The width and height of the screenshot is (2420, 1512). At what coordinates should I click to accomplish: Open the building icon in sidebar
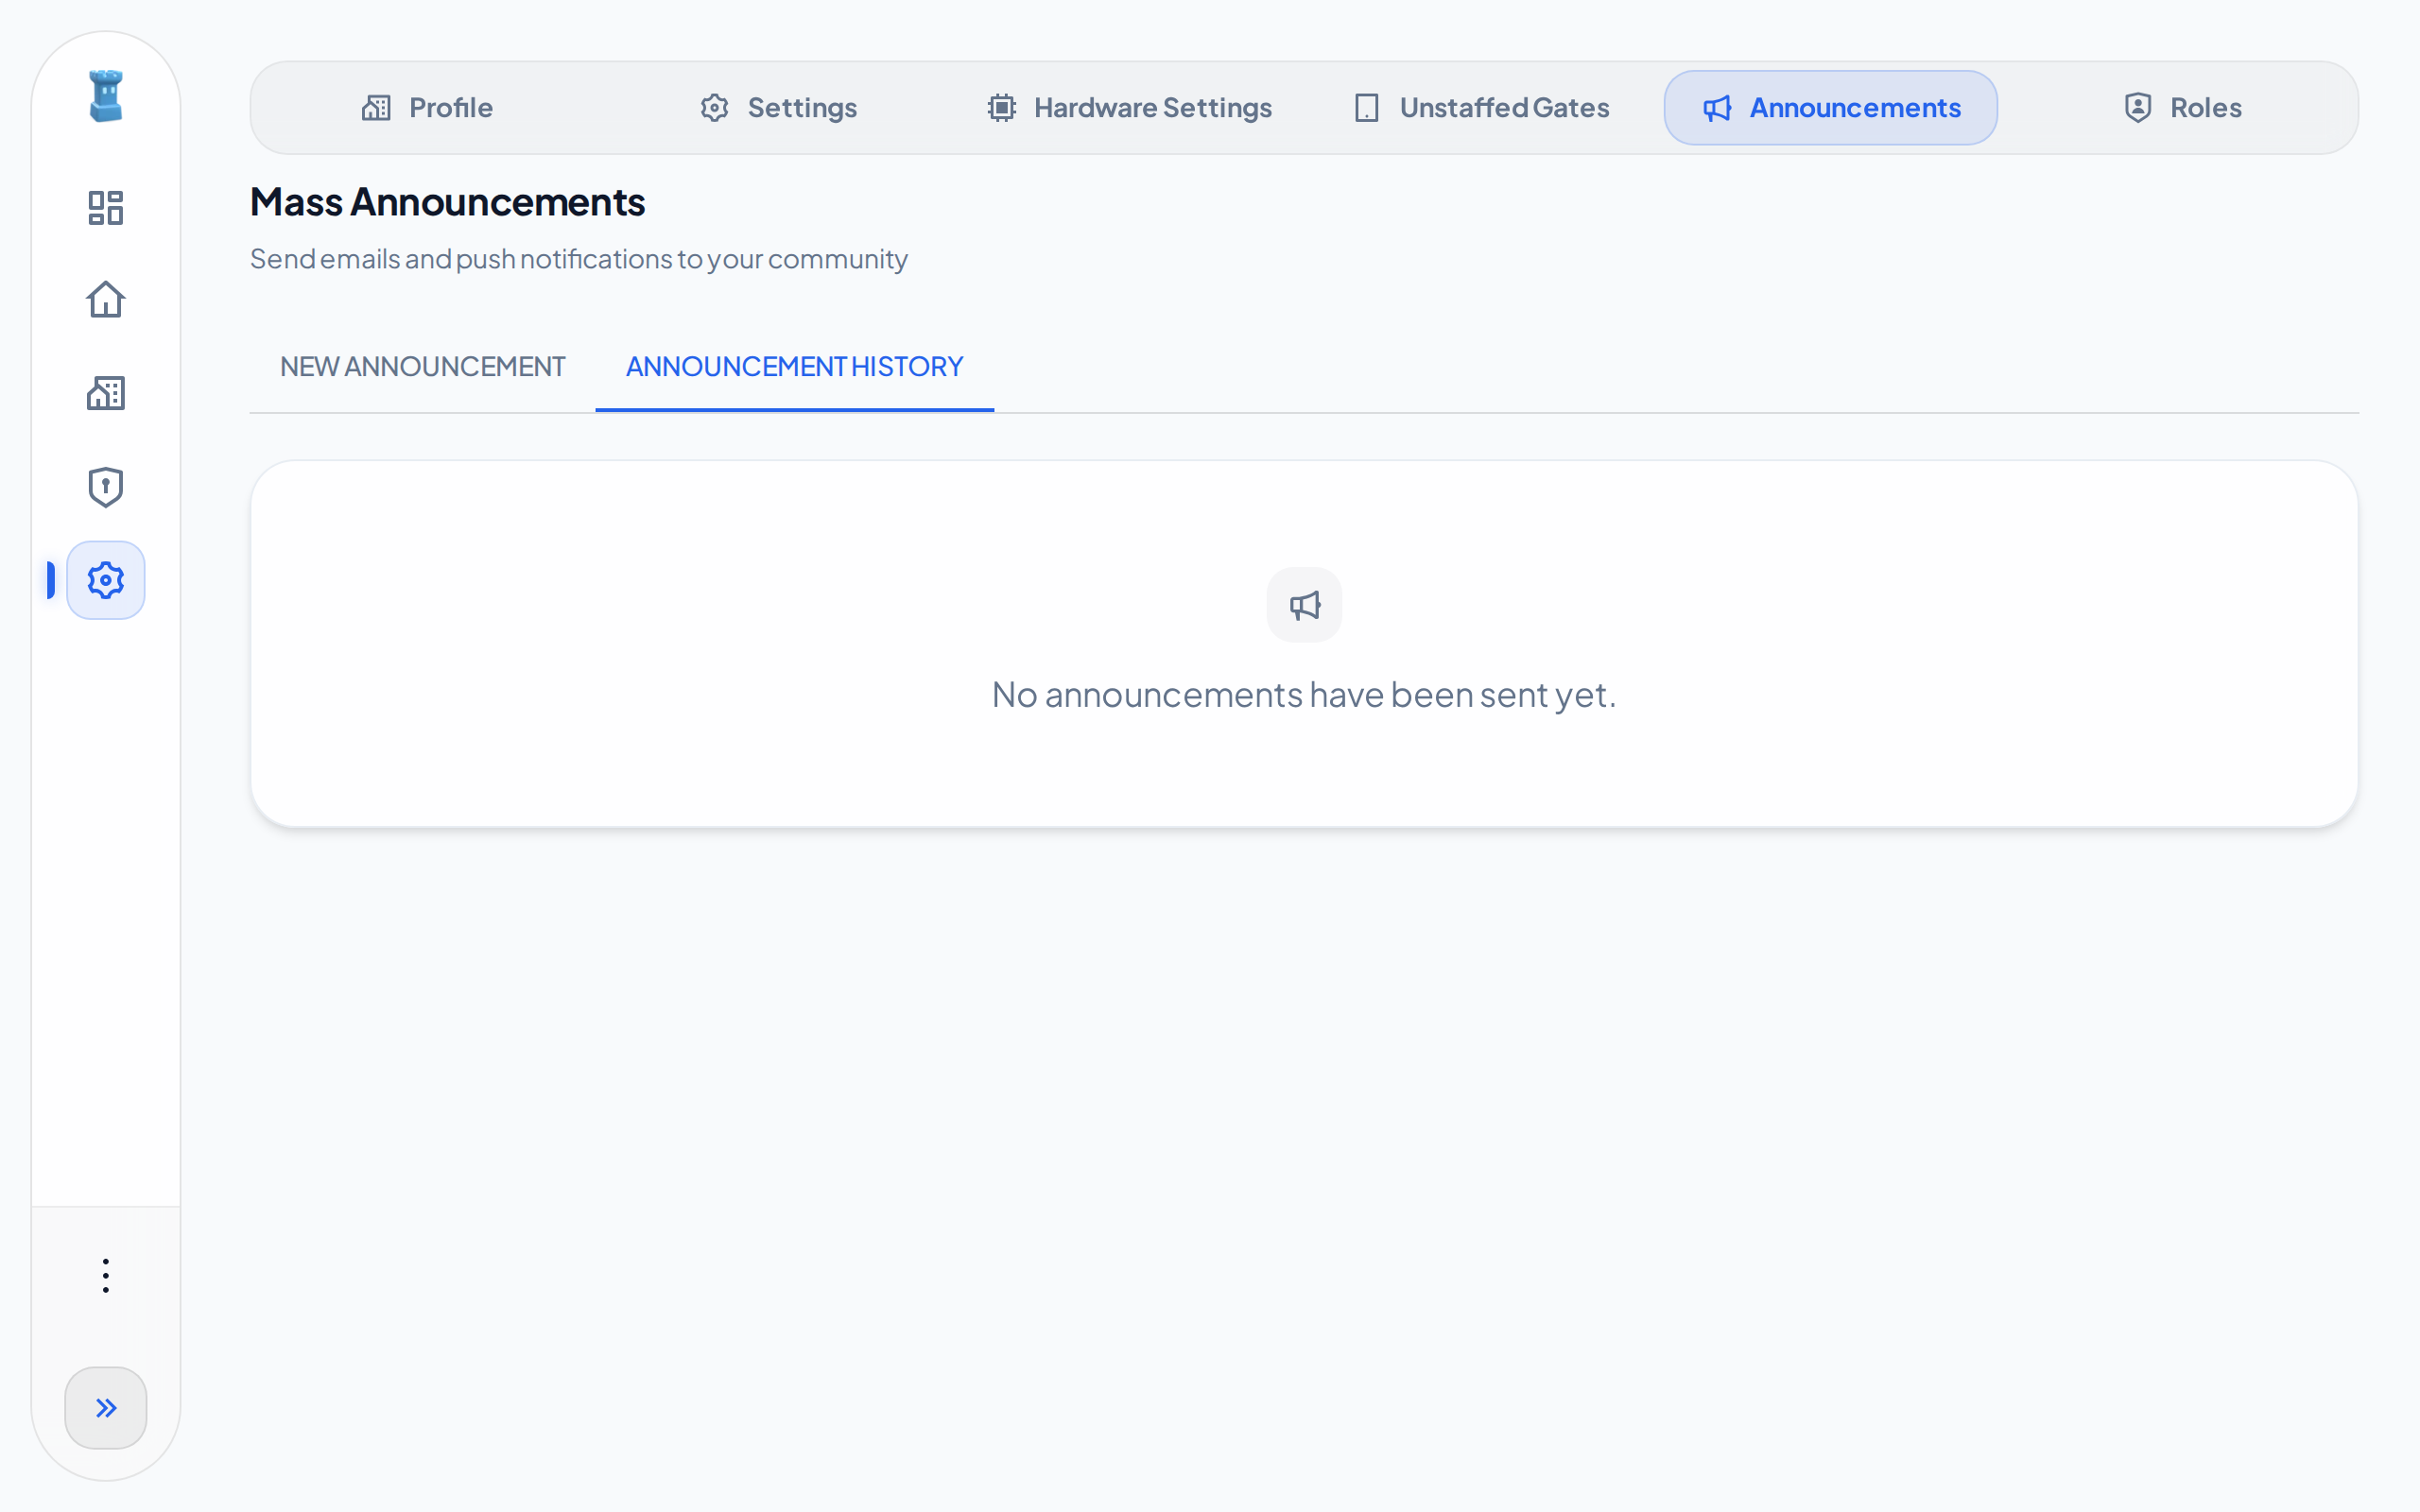(x=105, y=393)
